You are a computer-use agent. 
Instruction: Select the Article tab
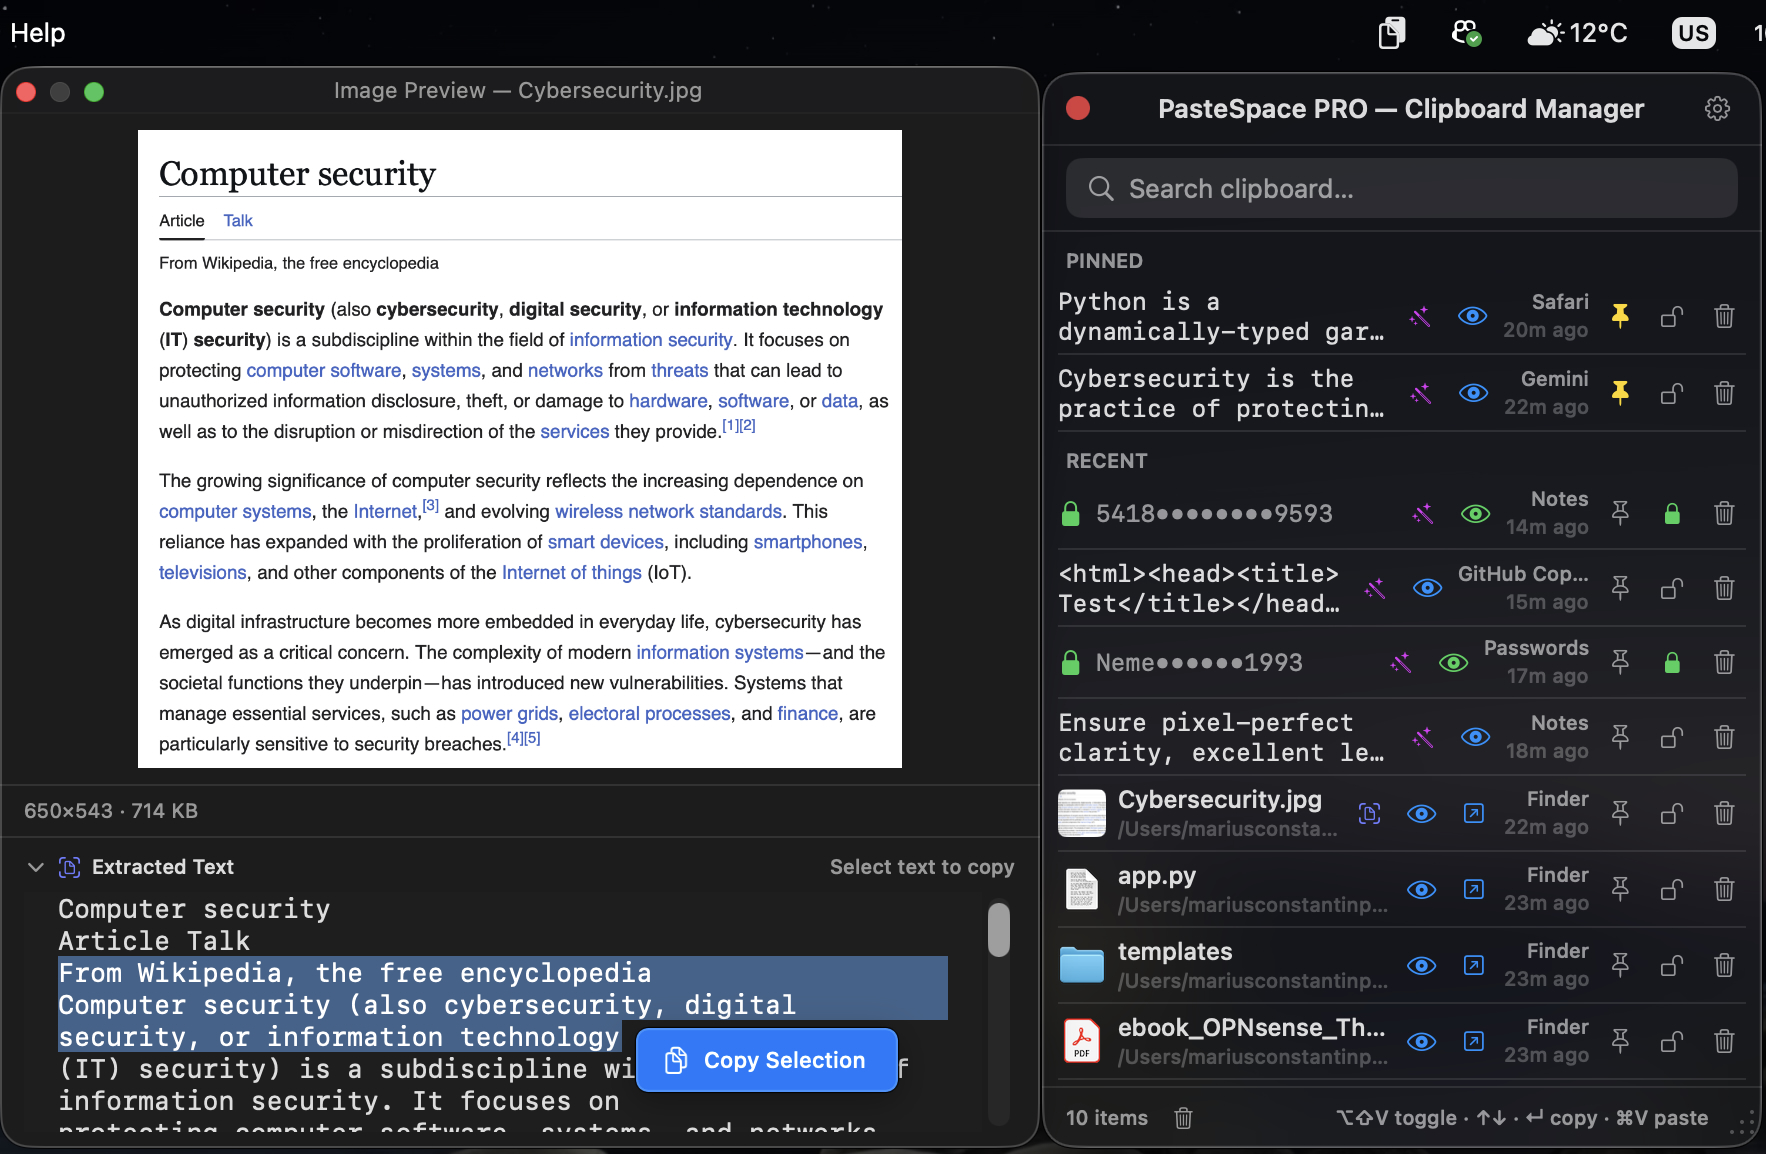[x=181, y=220]
